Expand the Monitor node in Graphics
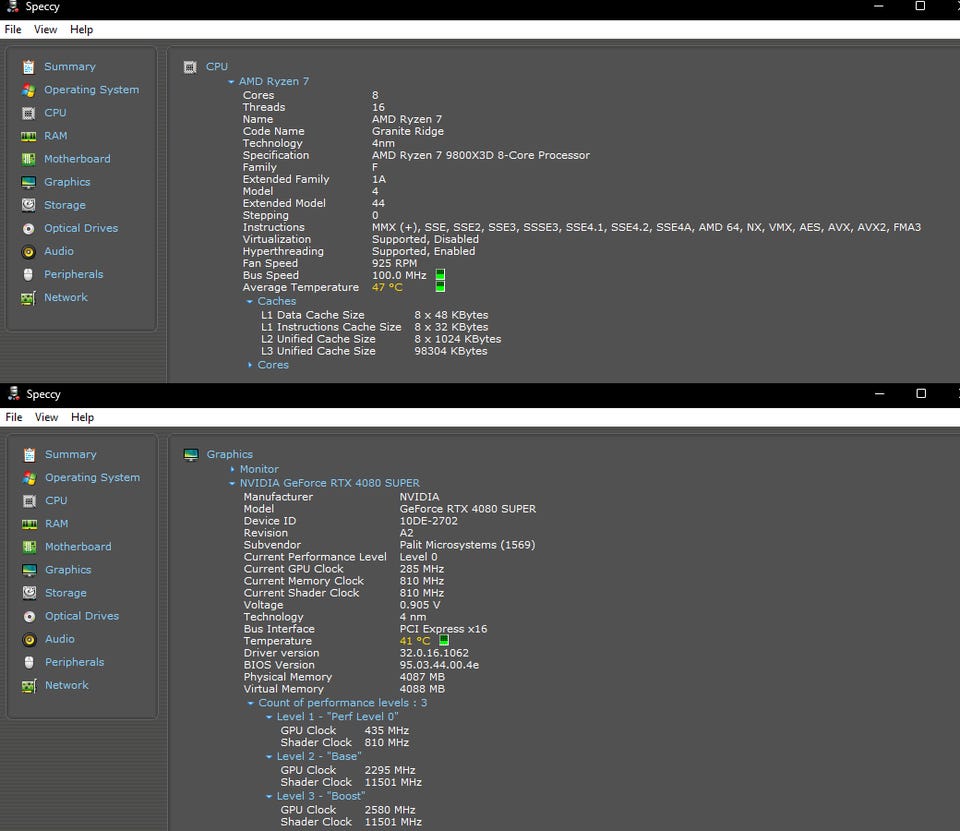960x831 pixels. click(232, 469)
